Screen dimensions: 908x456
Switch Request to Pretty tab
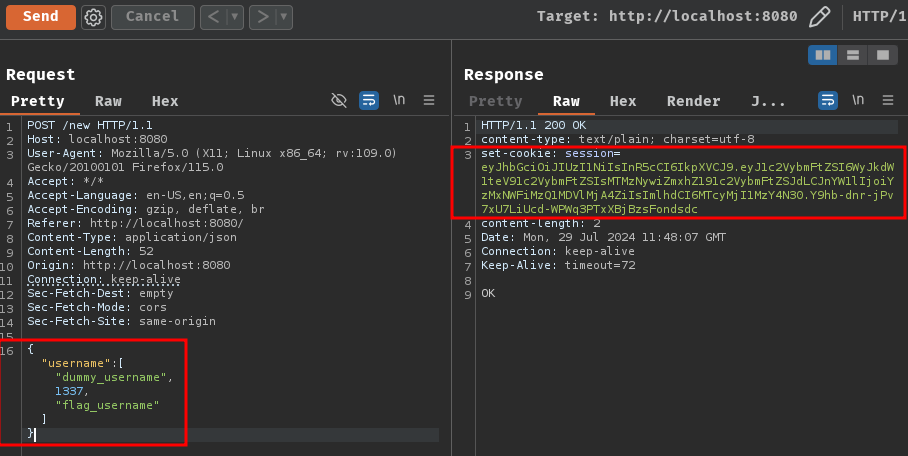(x=38, y=101)
